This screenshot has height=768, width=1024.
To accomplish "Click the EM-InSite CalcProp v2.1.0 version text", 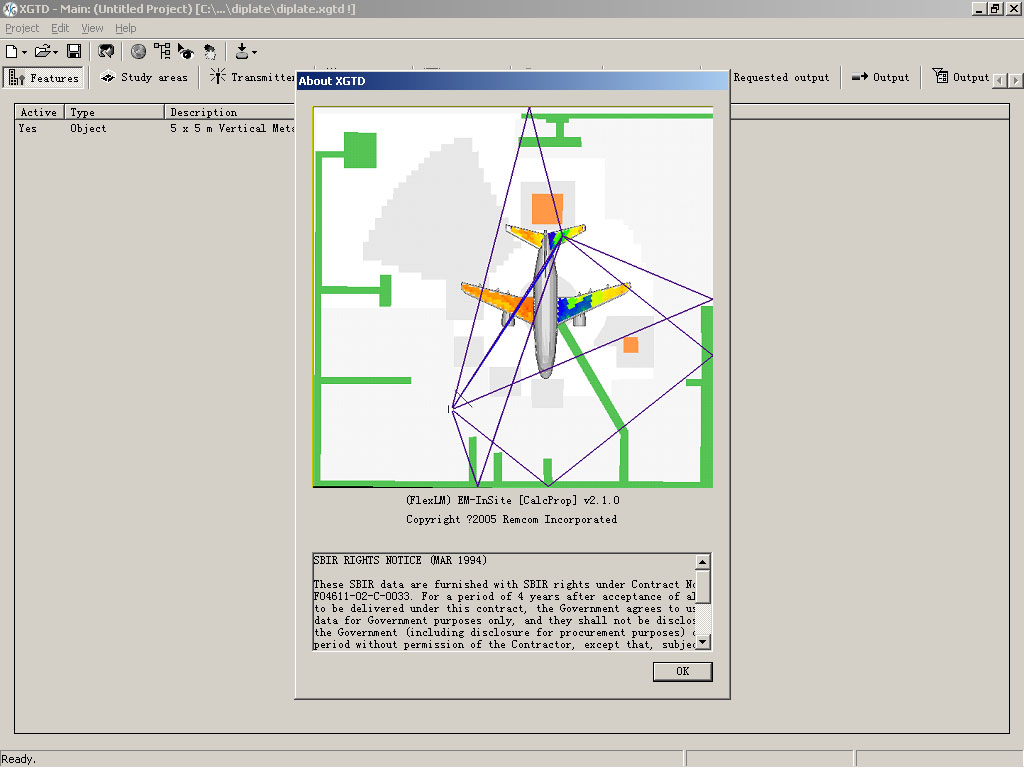I will 513,500.
